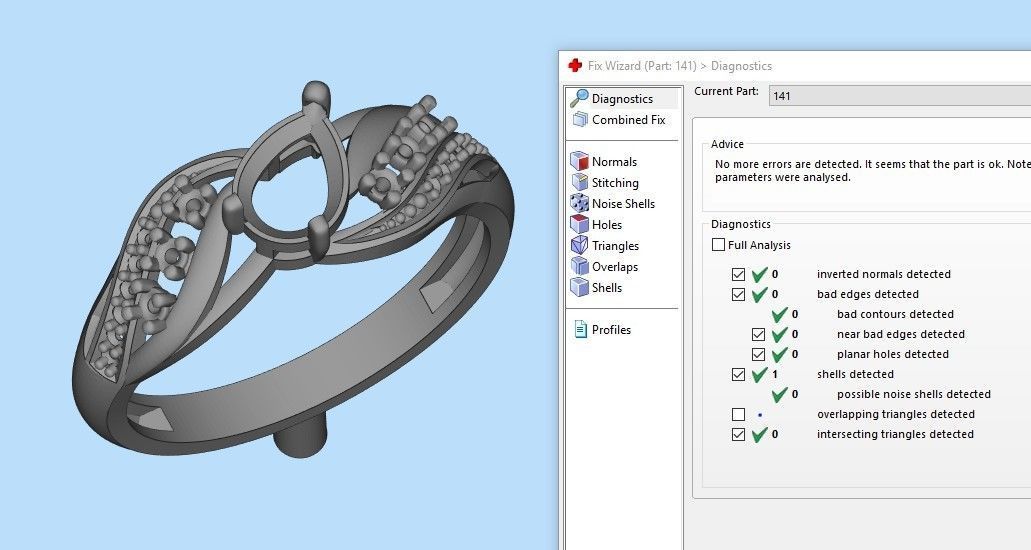The width and height of the screenshot is (1031, 550).
Task: Go to the Noise Shells page
Action: click(x=623, y=204)
